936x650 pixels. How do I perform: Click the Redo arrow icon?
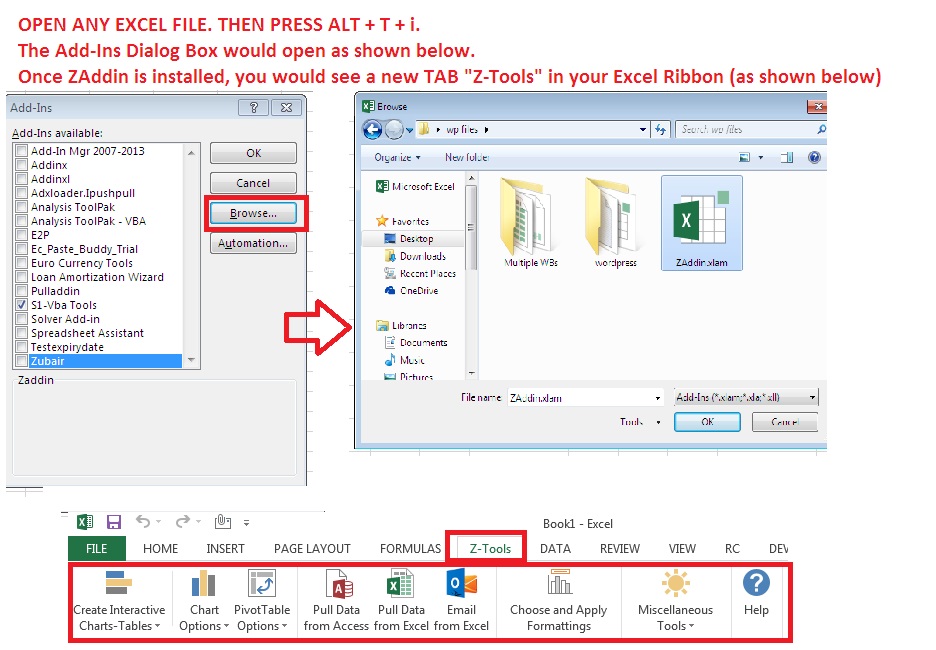click(183, 522)
